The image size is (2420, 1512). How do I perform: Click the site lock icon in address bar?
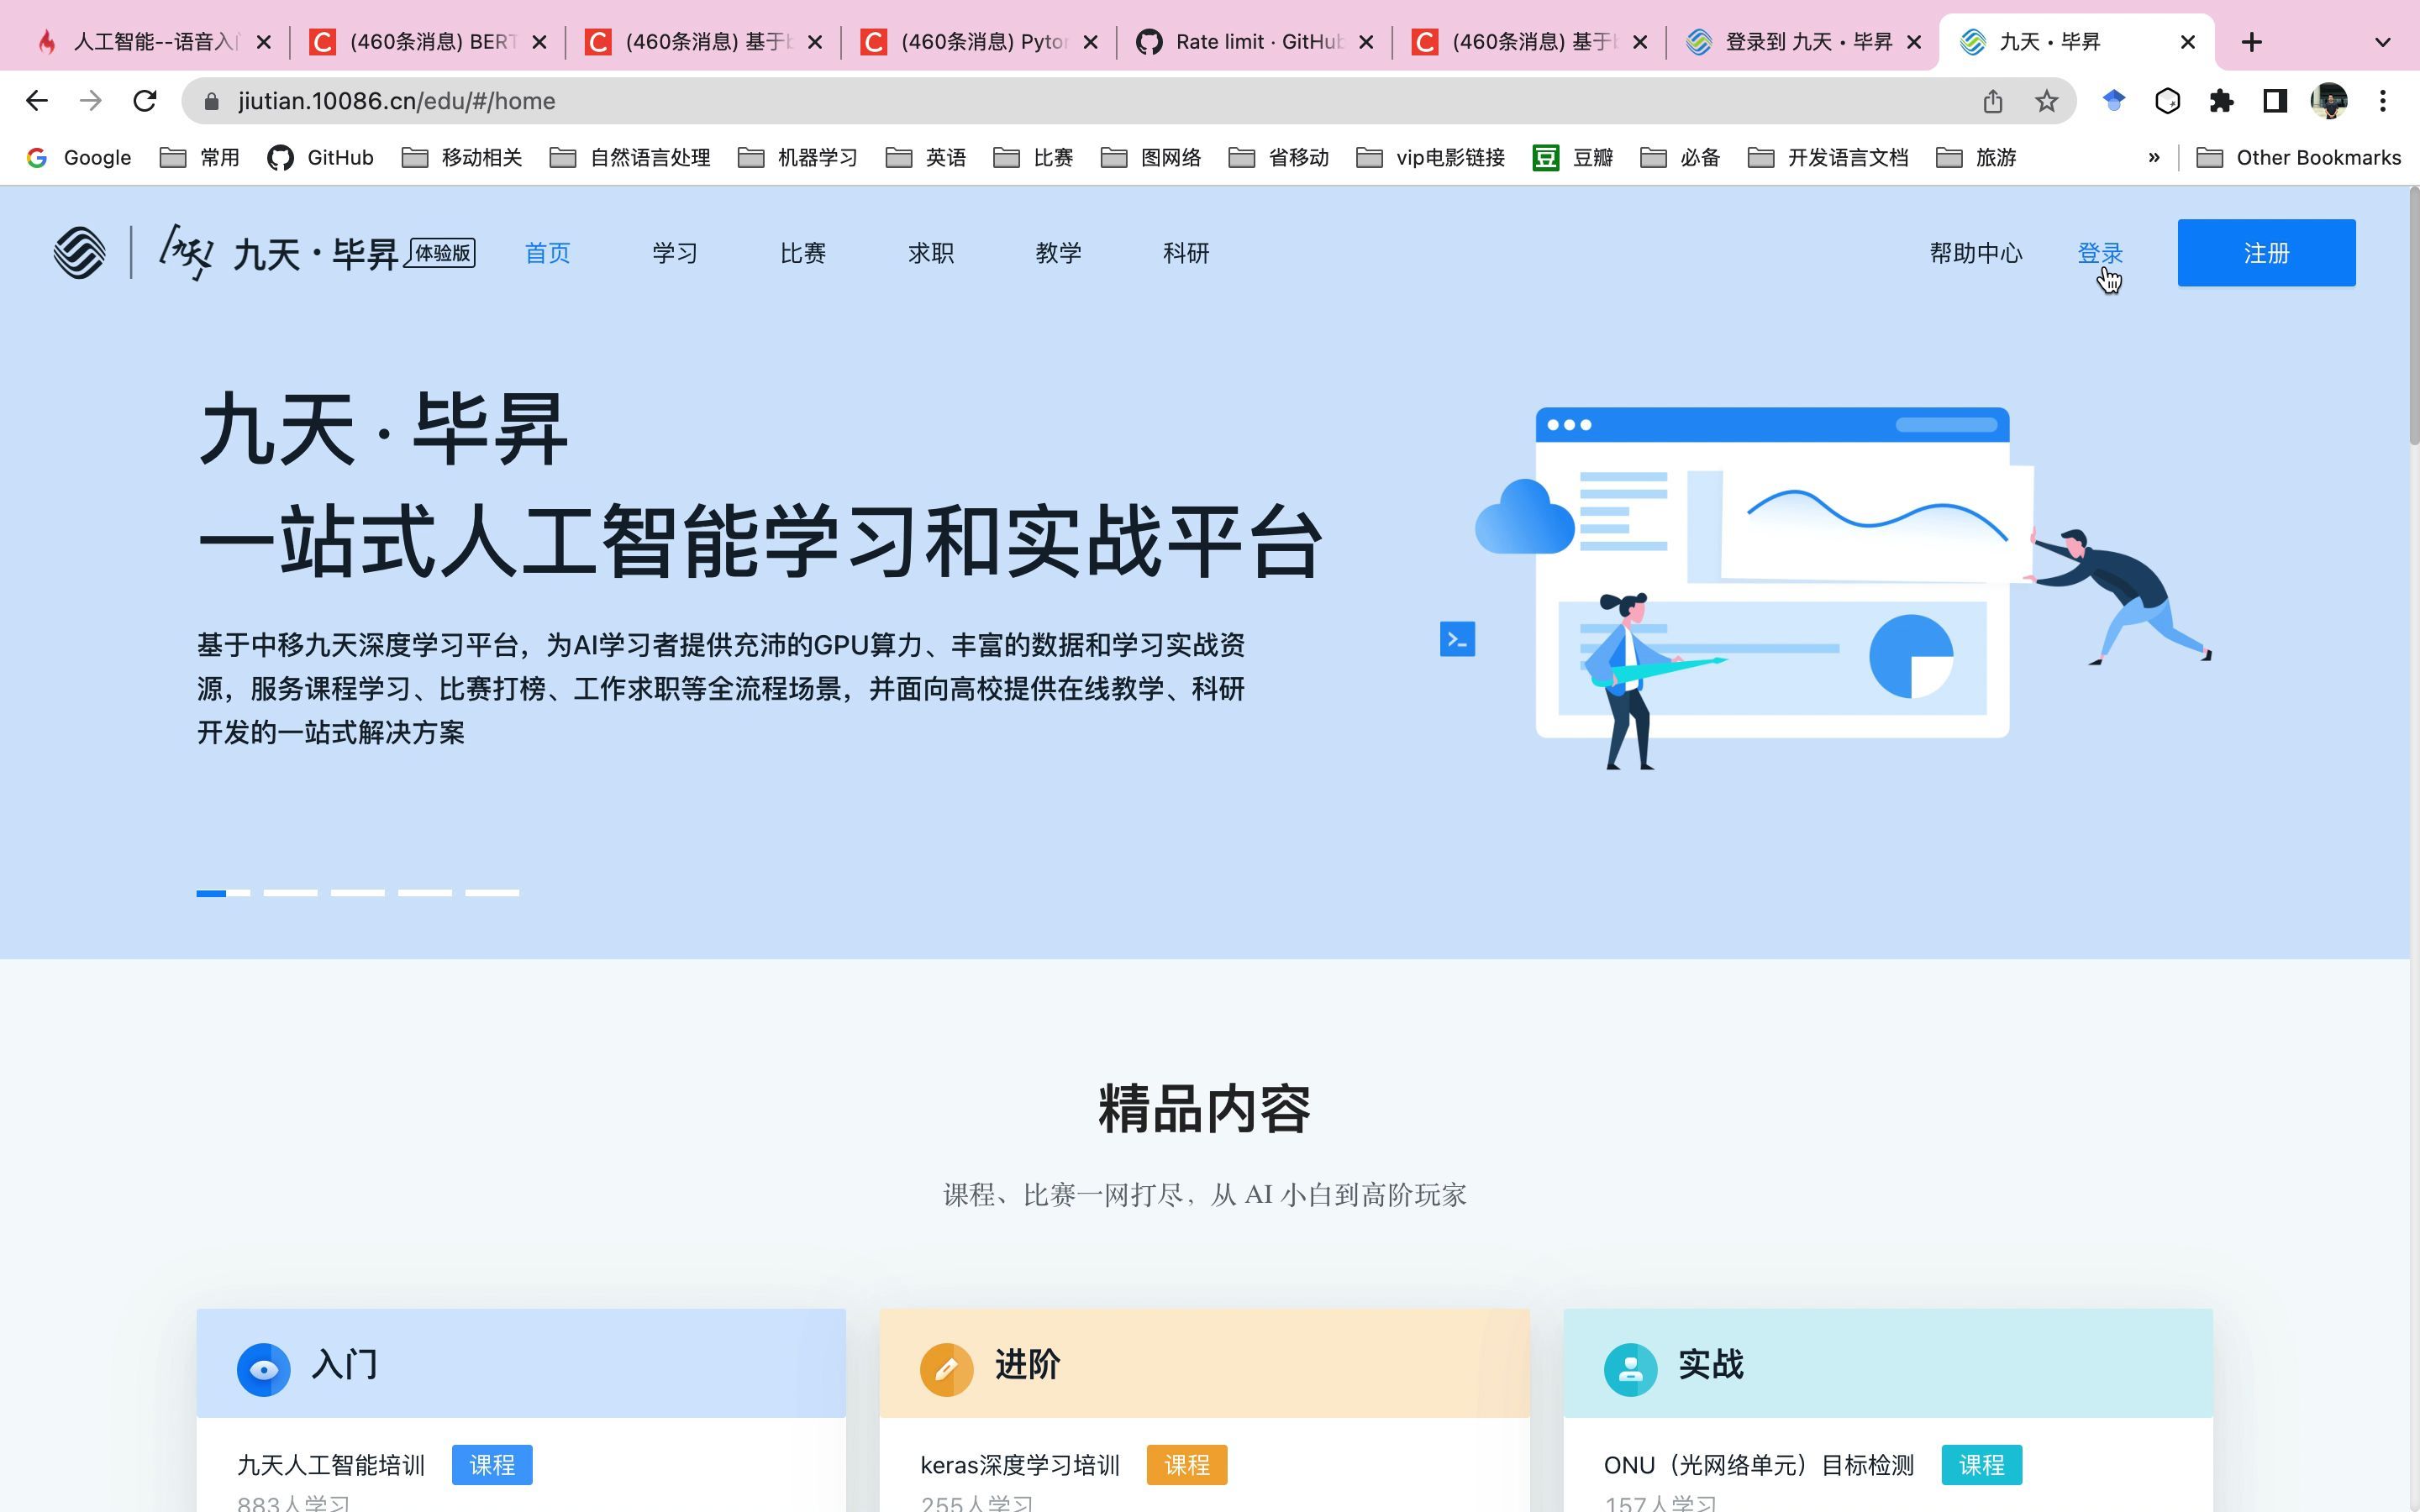pos(210,101)
